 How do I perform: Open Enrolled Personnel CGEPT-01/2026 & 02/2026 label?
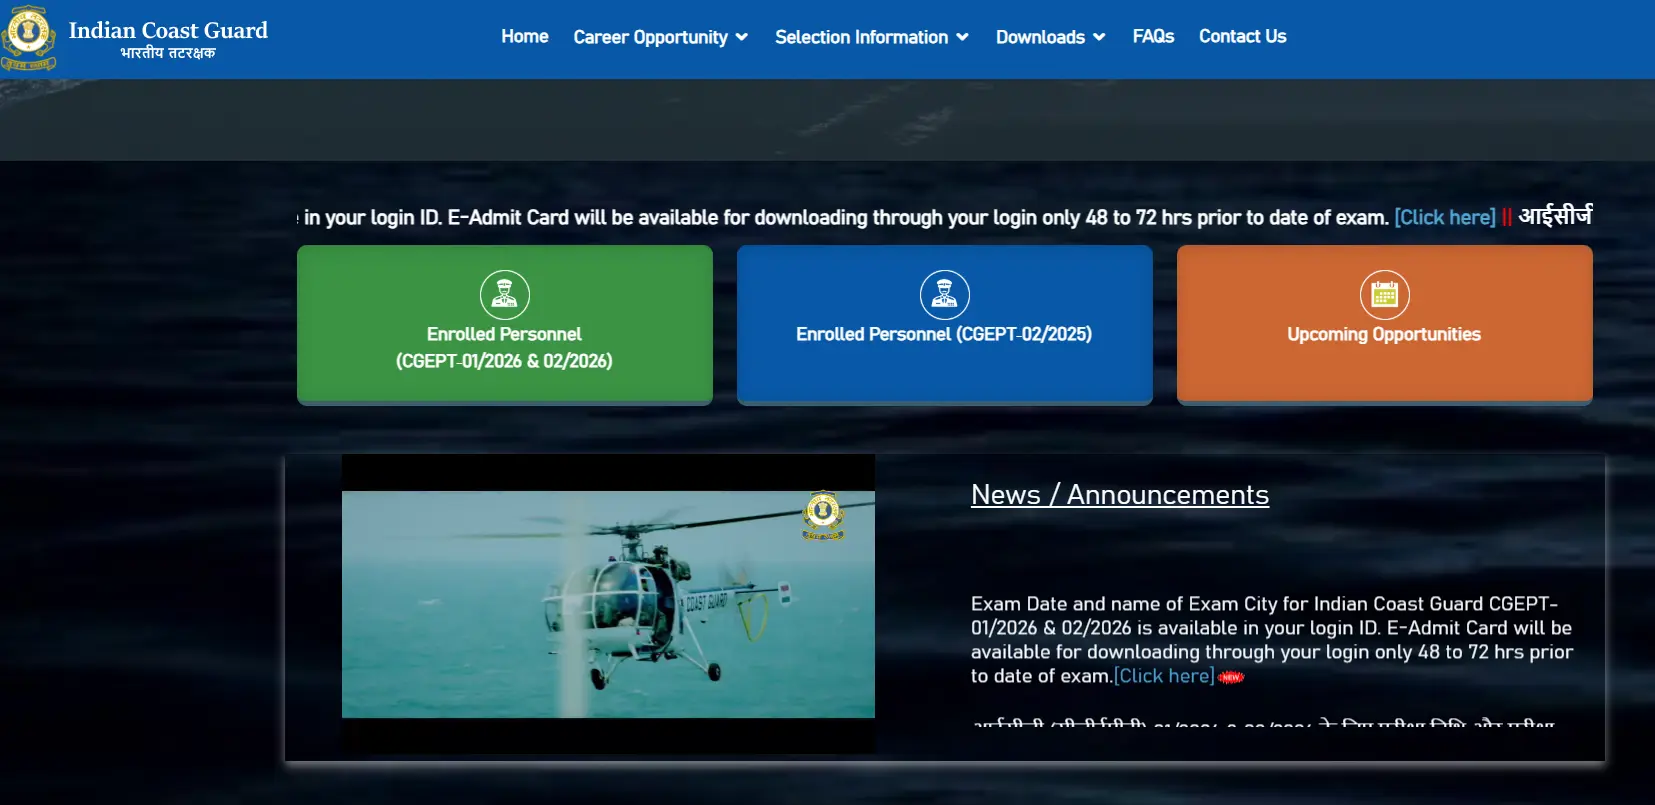pos(505,348)
